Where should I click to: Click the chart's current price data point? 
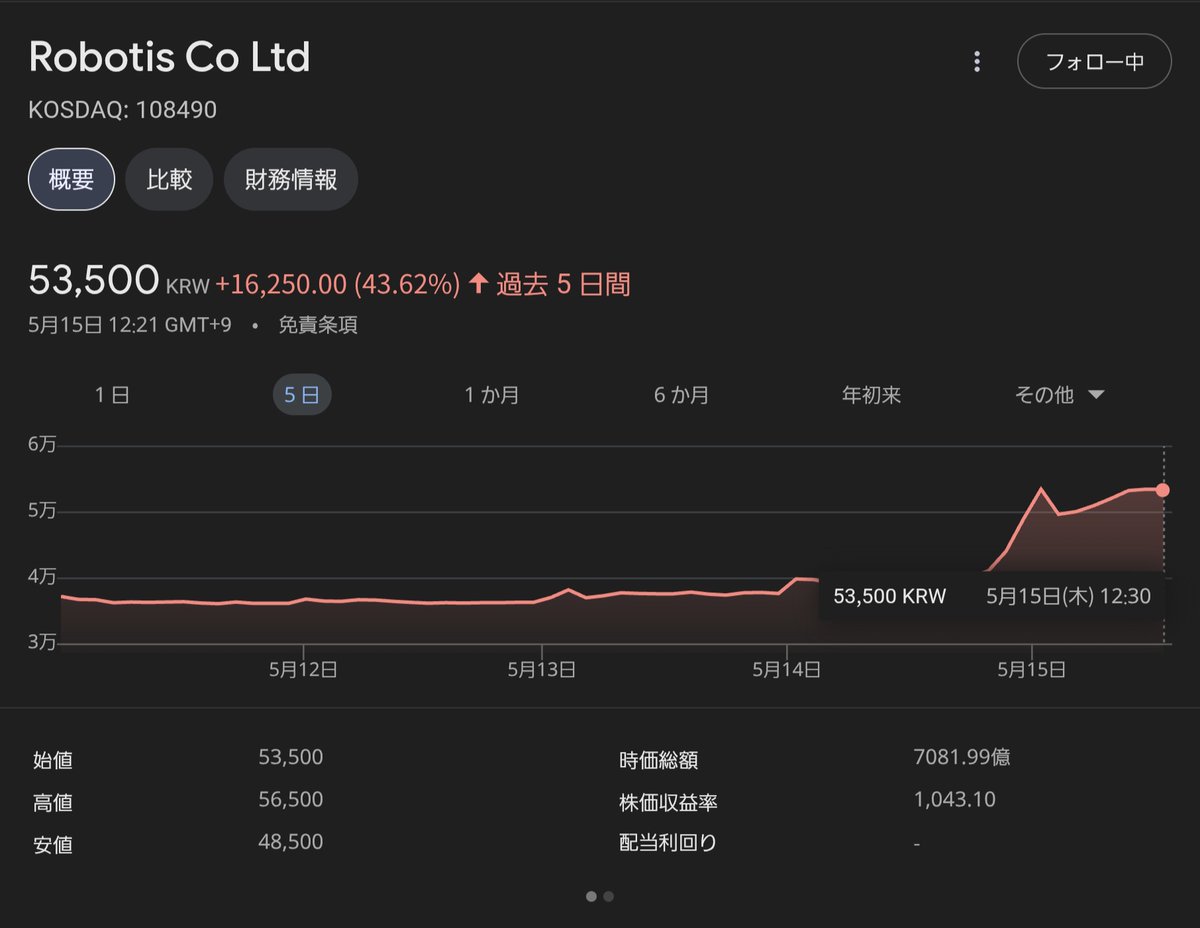click(x=1162, y=489)
